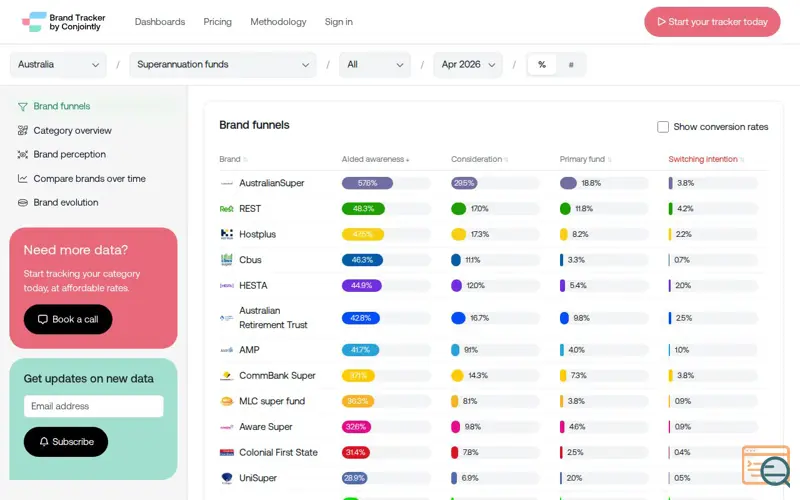The image size is (800, 500).
Task: Click the Start your tracker today button
Action: tap(712, 22)
